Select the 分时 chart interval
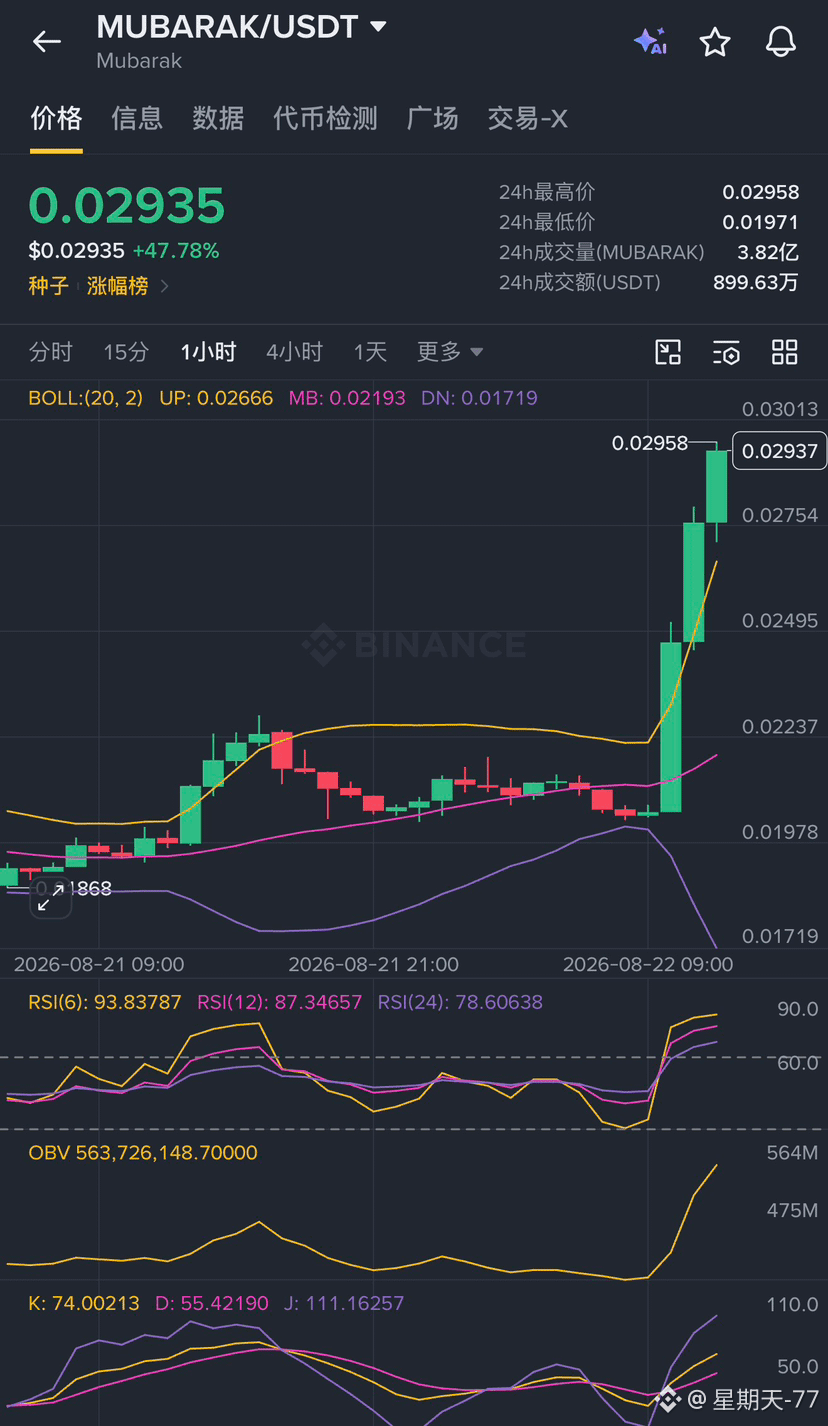Screen dimensions: 828x1426 pos(51,352)
